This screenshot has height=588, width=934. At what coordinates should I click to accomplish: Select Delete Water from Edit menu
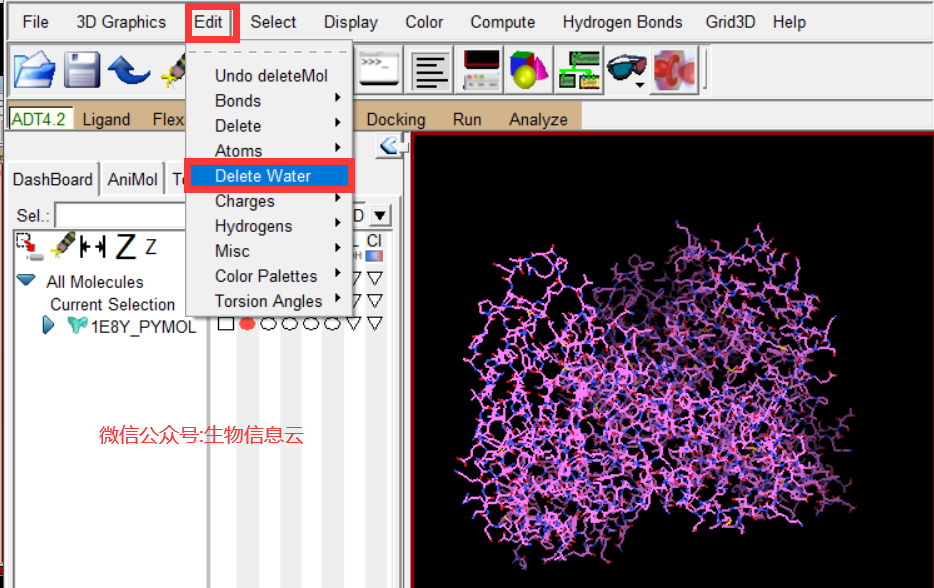pyautogui.click(x=270, y=176)
